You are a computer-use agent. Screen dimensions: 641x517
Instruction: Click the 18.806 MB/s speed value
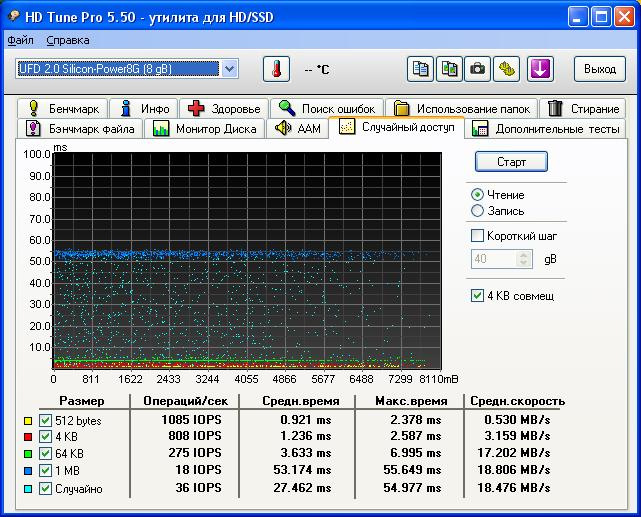513,470
